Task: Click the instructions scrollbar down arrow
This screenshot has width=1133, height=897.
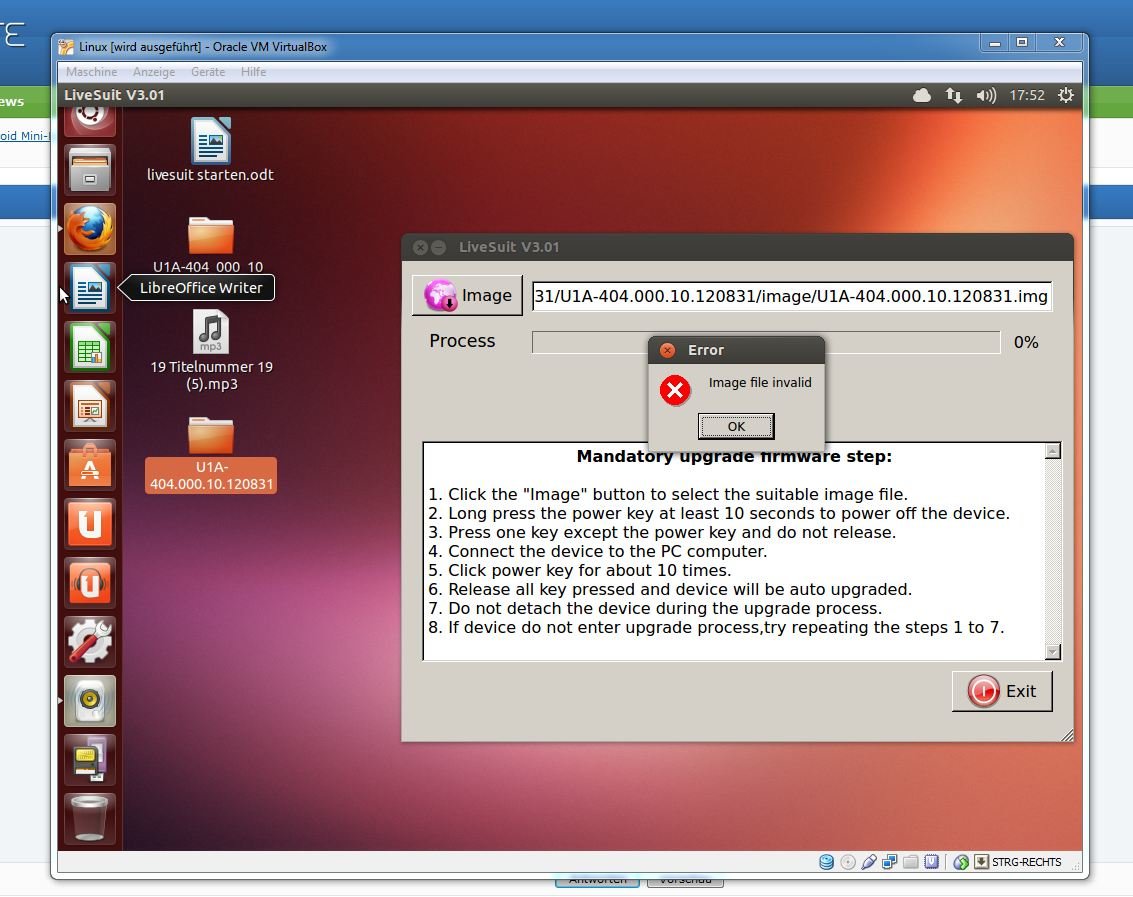Action: pyautogui.click(x=1053, y=651)
